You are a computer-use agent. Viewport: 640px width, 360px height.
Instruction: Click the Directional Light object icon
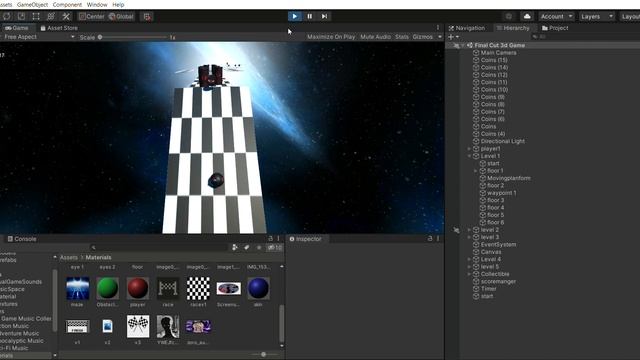tap(476, 141)
